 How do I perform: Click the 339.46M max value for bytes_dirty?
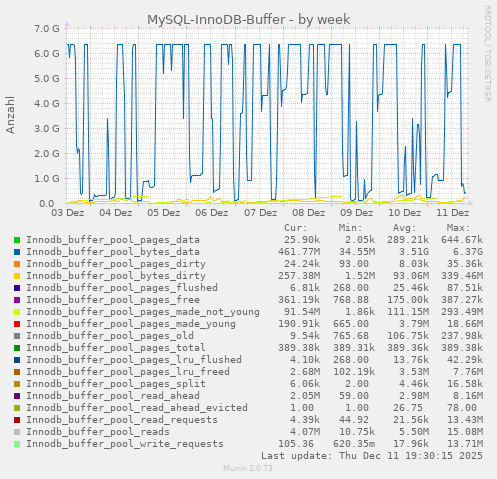click(x=462, y=276)
